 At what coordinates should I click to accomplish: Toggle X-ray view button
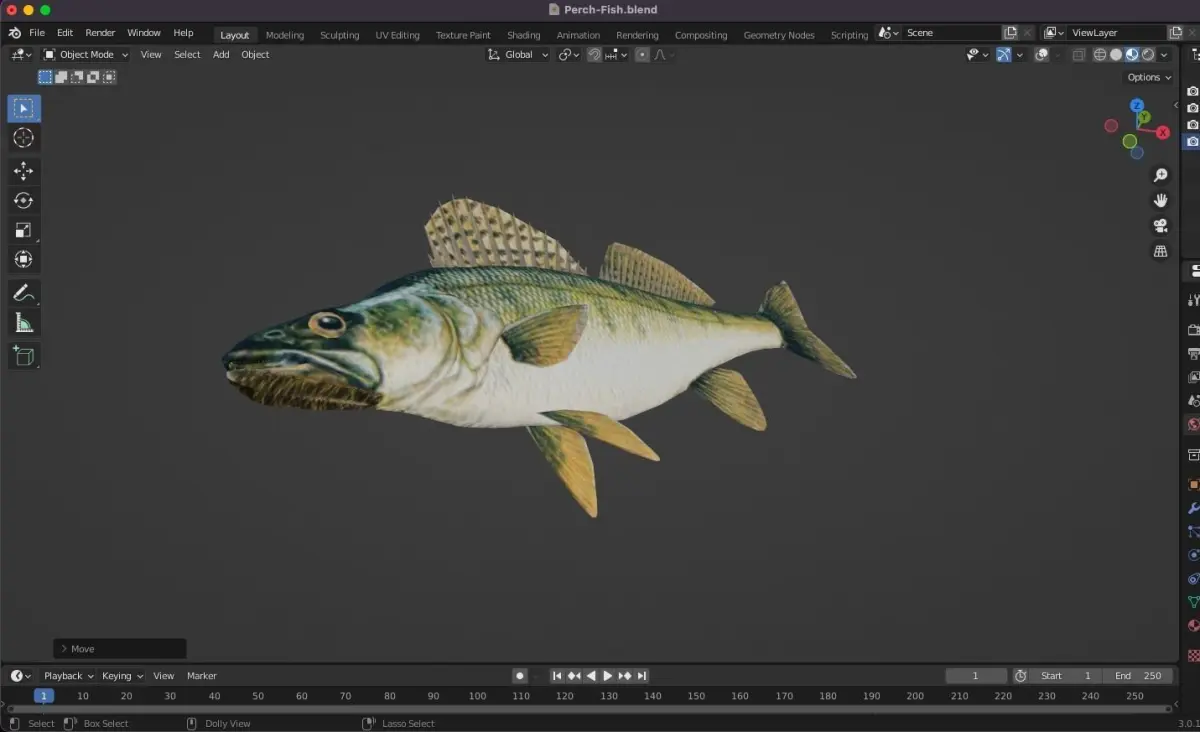(x=1079, y=55)
